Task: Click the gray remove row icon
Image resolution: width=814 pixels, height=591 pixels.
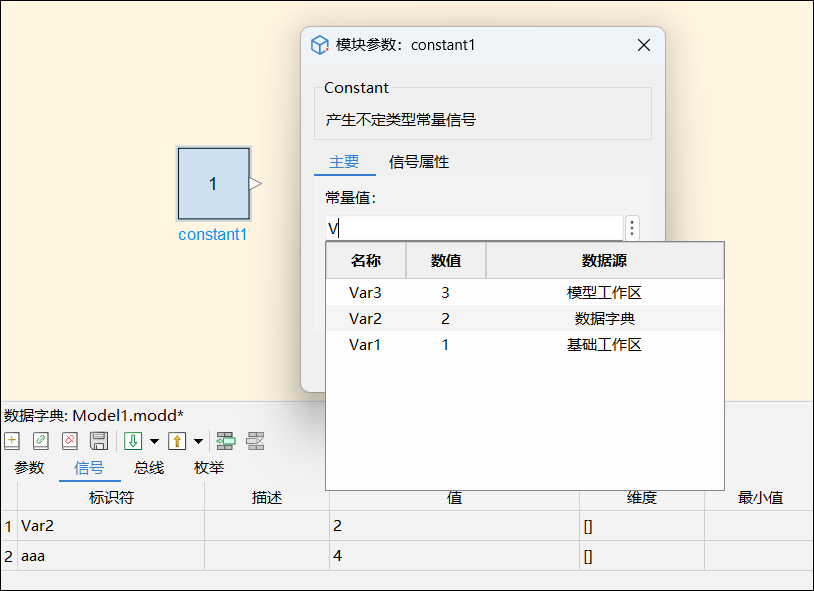Action: (x=255, y=441)
